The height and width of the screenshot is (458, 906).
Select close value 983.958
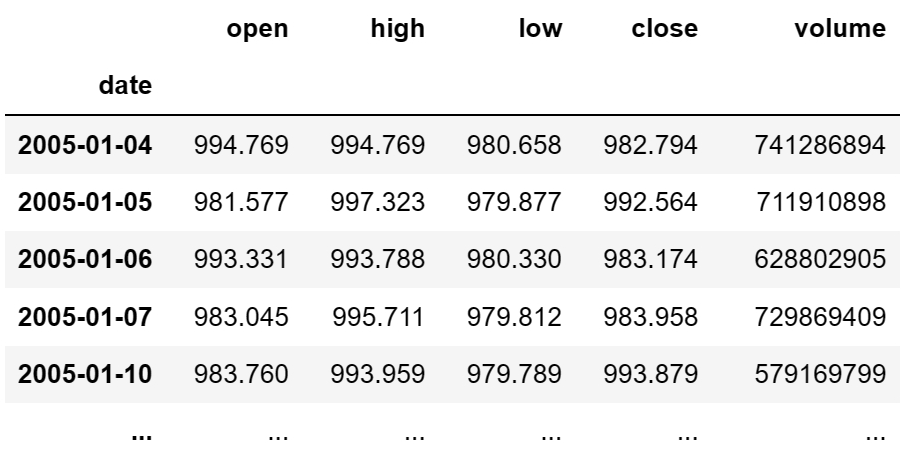coord(651,317)
